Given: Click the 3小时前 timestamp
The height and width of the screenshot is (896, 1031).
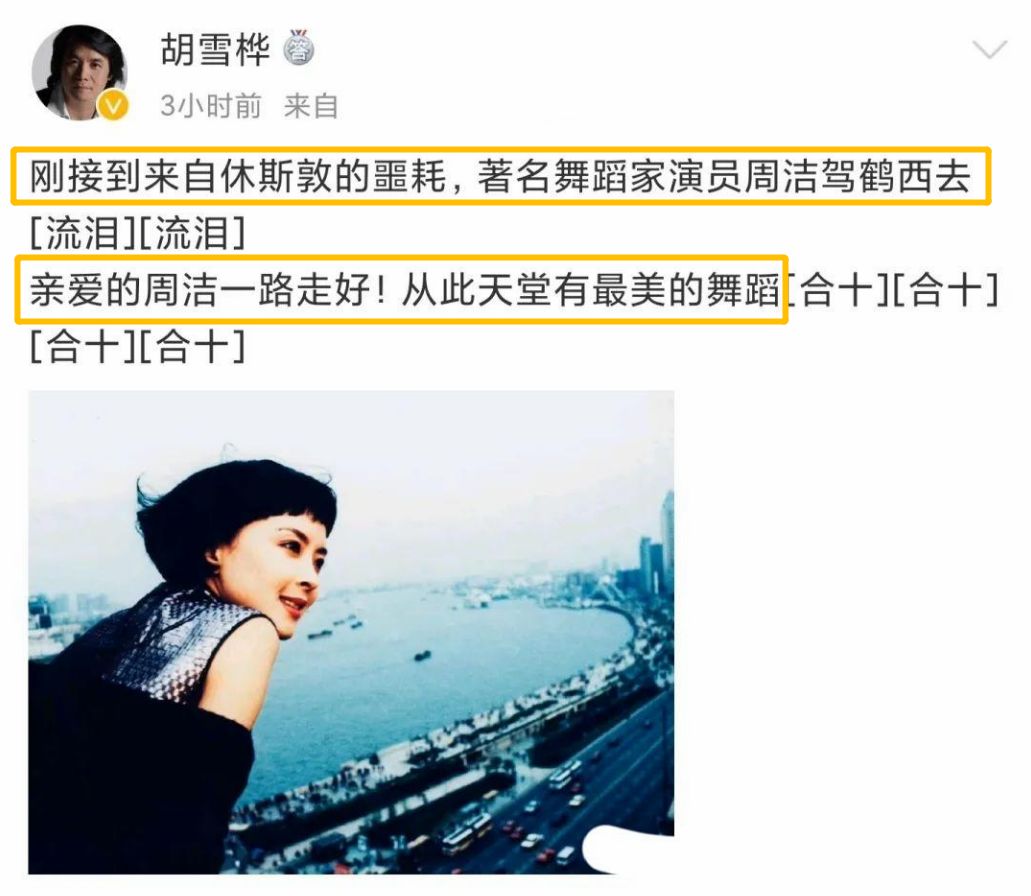Looking at the screenshot, I should click(x=211, y=106).
